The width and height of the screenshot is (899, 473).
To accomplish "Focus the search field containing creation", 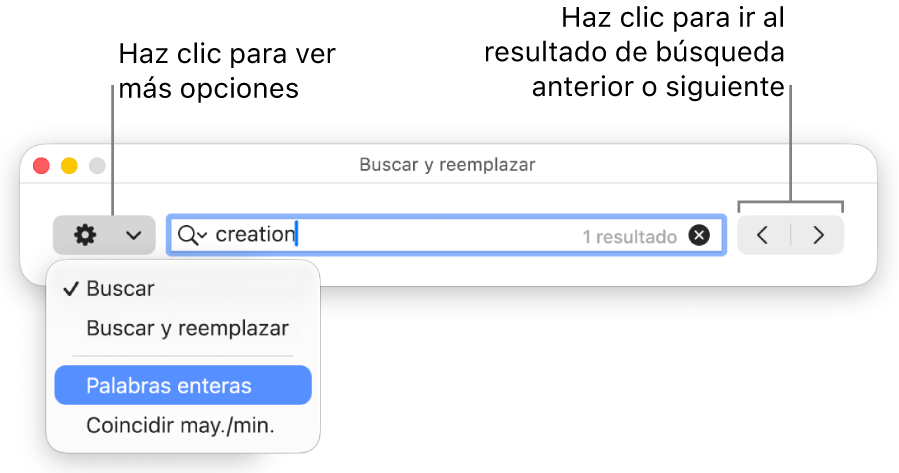I will point(447,235).
